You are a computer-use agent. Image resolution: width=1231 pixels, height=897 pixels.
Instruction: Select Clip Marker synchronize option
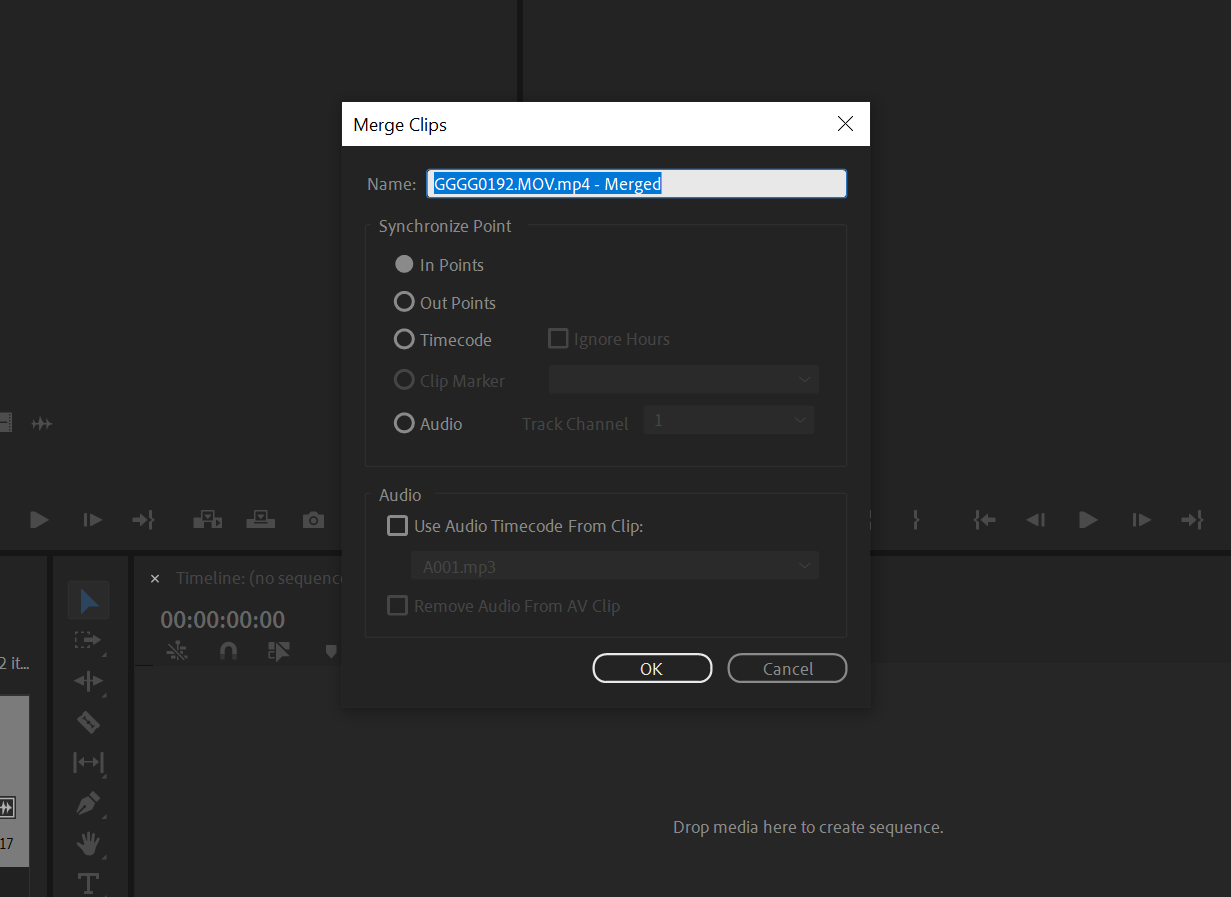click(404, 380)
